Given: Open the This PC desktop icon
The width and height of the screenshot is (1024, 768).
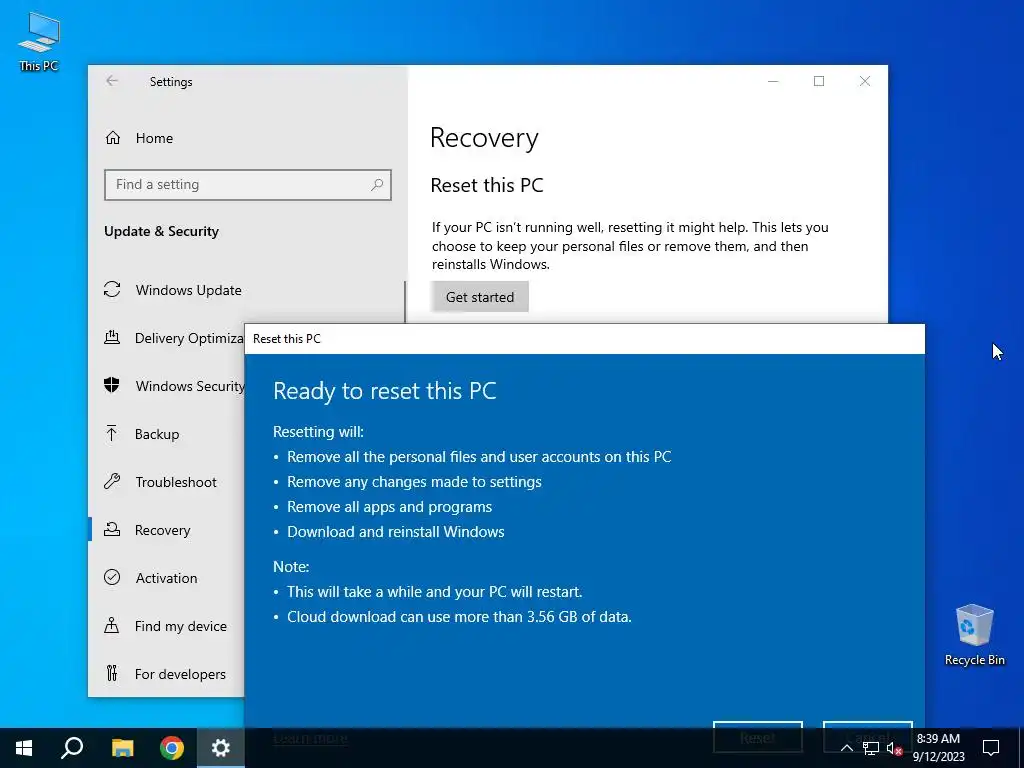Looking at the screenshot, I should pyautogui.click(x=39, y=42).
